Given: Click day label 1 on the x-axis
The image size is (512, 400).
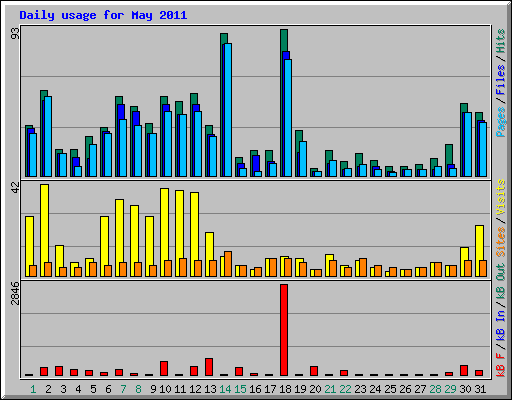Looking at the screenshot, I should click(x=33, y=389).
